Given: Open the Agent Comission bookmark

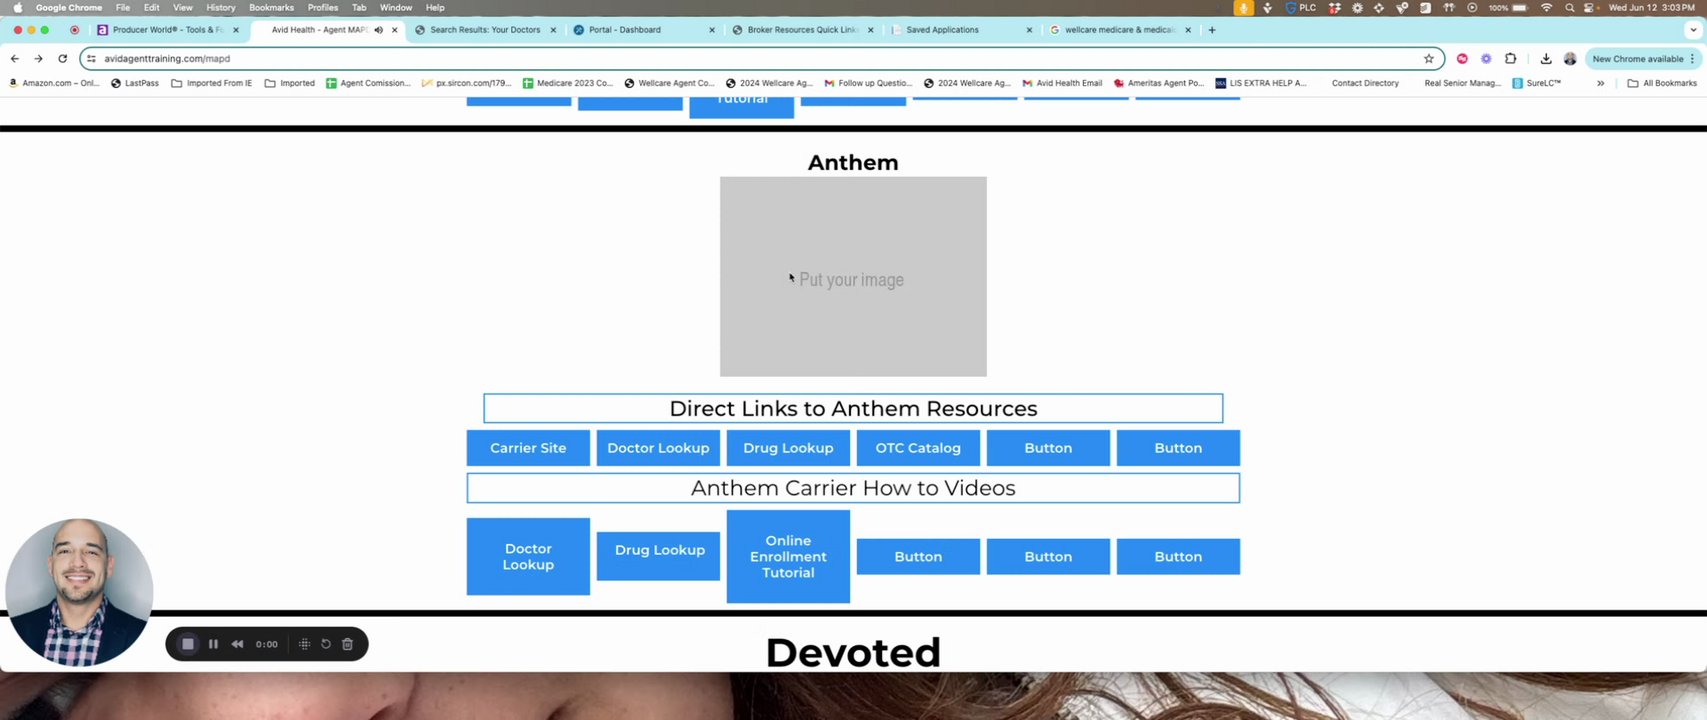Looking at the screenshot, I should [368, 83].
